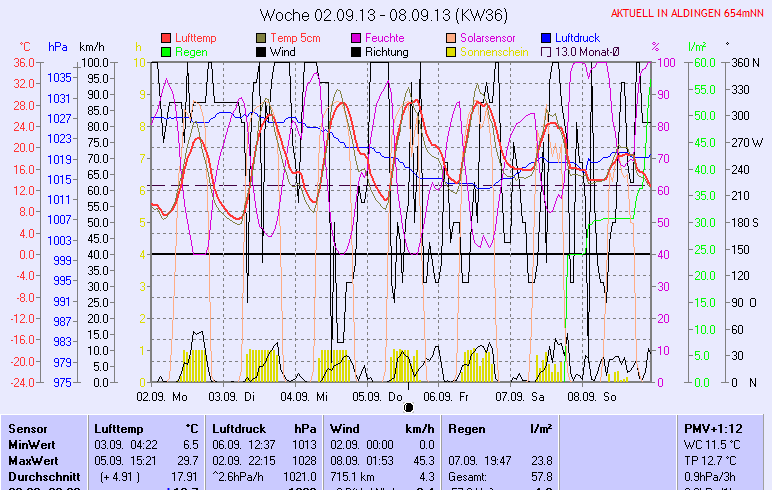Click the 'PMV+1:12' header in the table
The width and height of the screenshot is (772, 490).
click(x=707, y=428)
